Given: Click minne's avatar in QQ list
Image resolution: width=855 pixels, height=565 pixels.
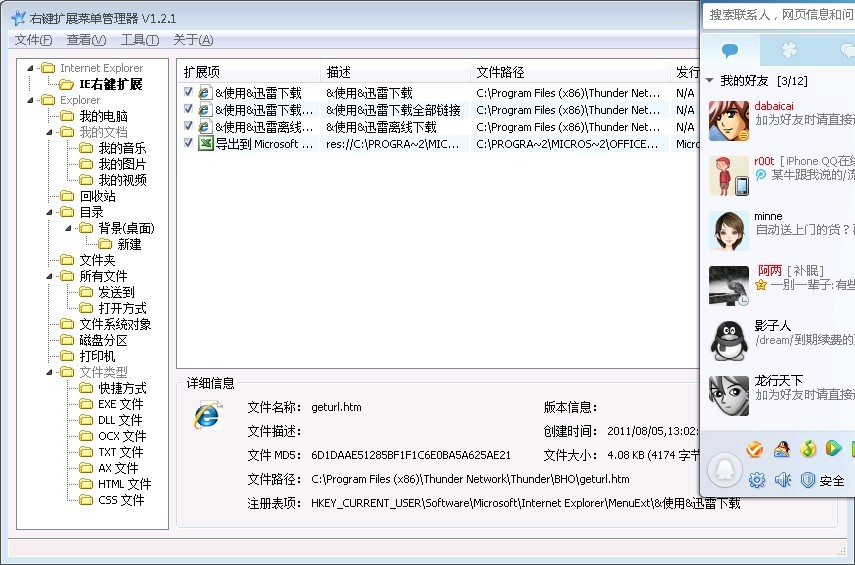Looking at the screenshot, I should pos(729,231).
